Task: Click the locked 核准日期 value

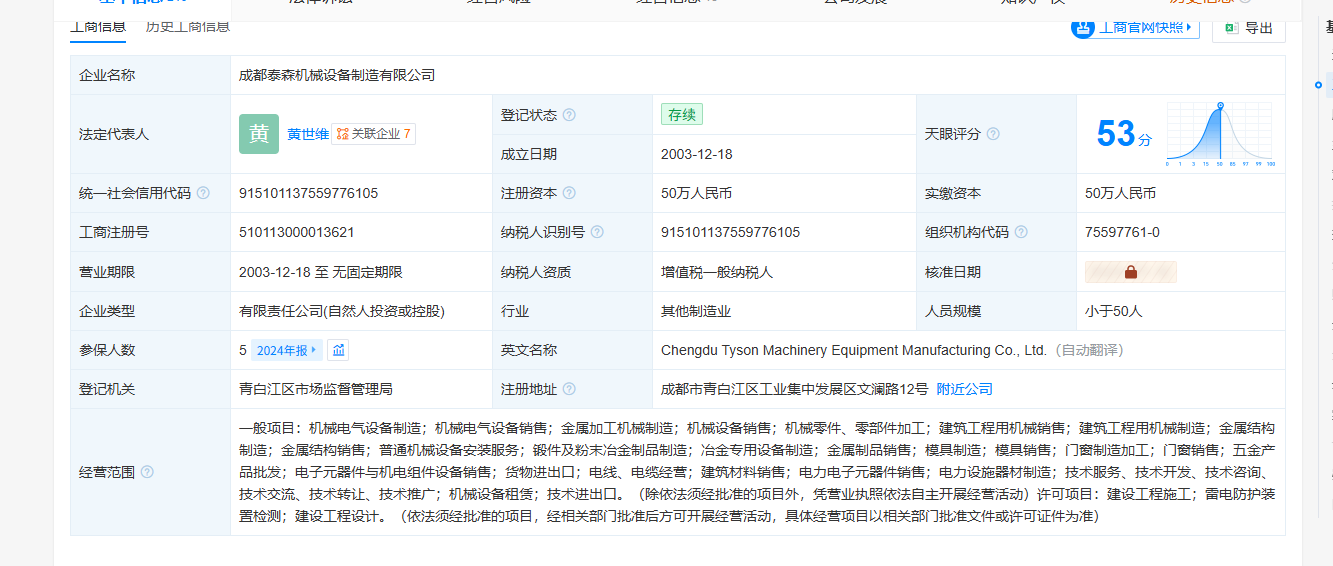Action: pos(1130,272)
